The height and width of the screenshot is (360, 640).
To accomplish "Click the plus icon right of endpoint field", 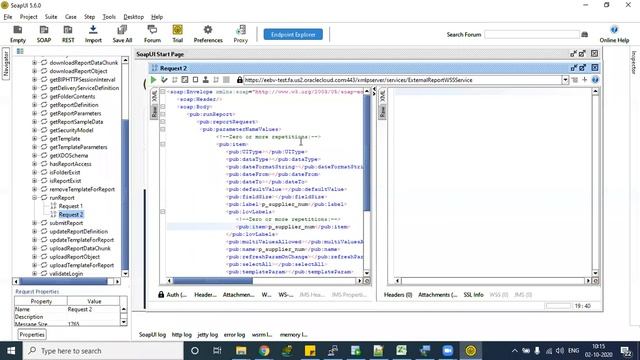I will [x=584, y=80].
